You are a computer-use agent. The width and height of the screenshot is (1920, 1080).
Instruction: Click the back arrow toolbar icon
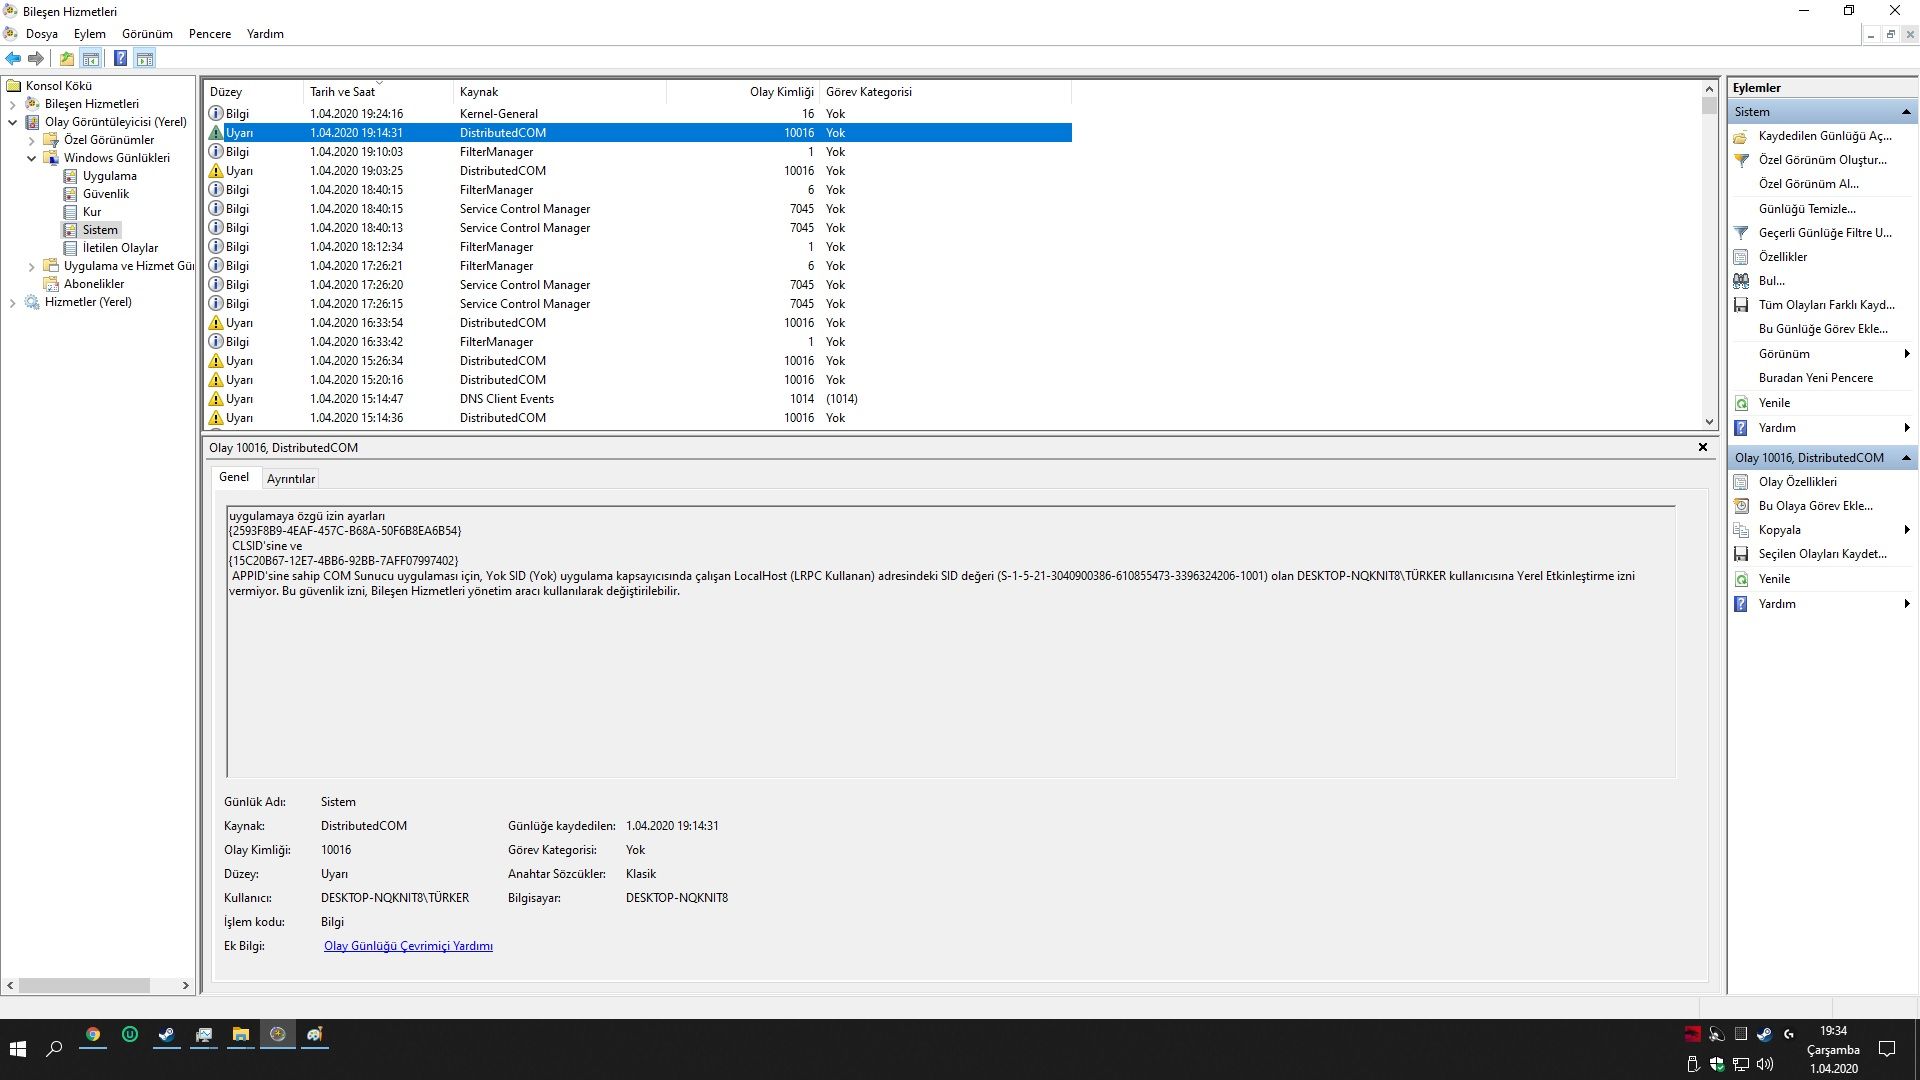pyautogui.click(x=13, y=59)
